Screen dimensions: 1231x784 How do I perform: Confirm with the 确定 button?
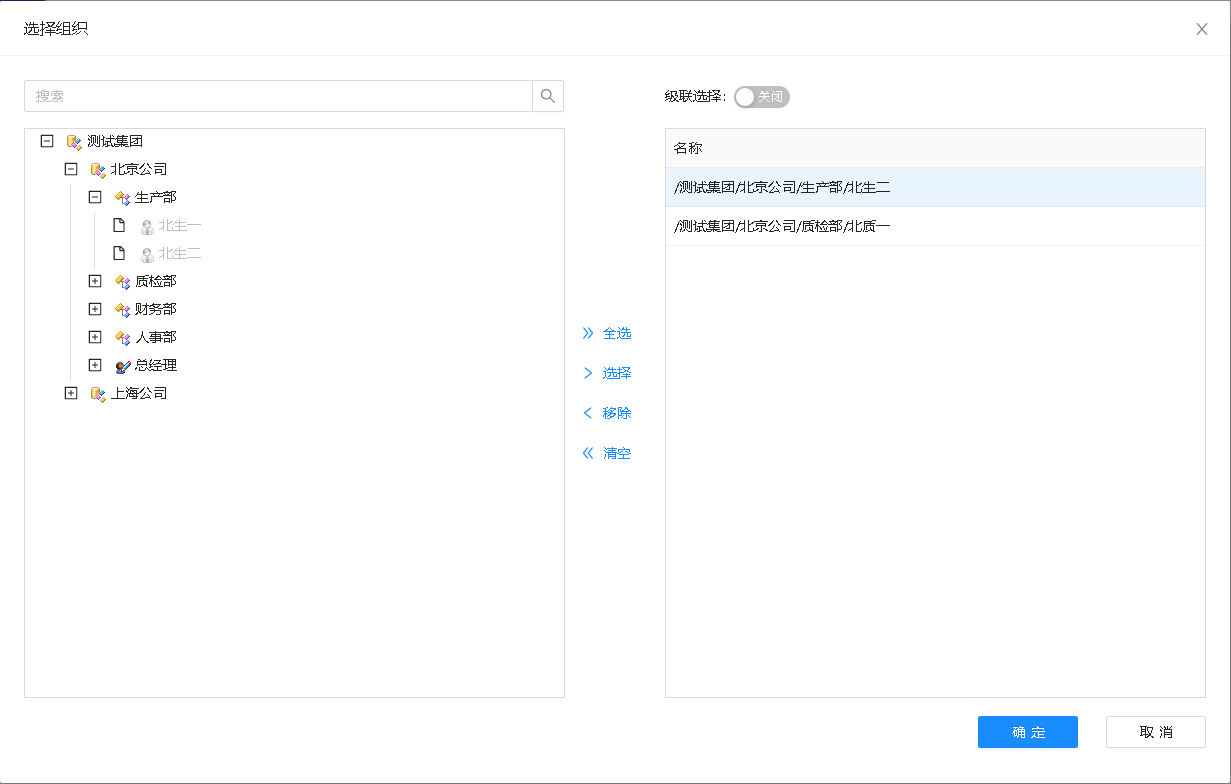[1027, 732]
